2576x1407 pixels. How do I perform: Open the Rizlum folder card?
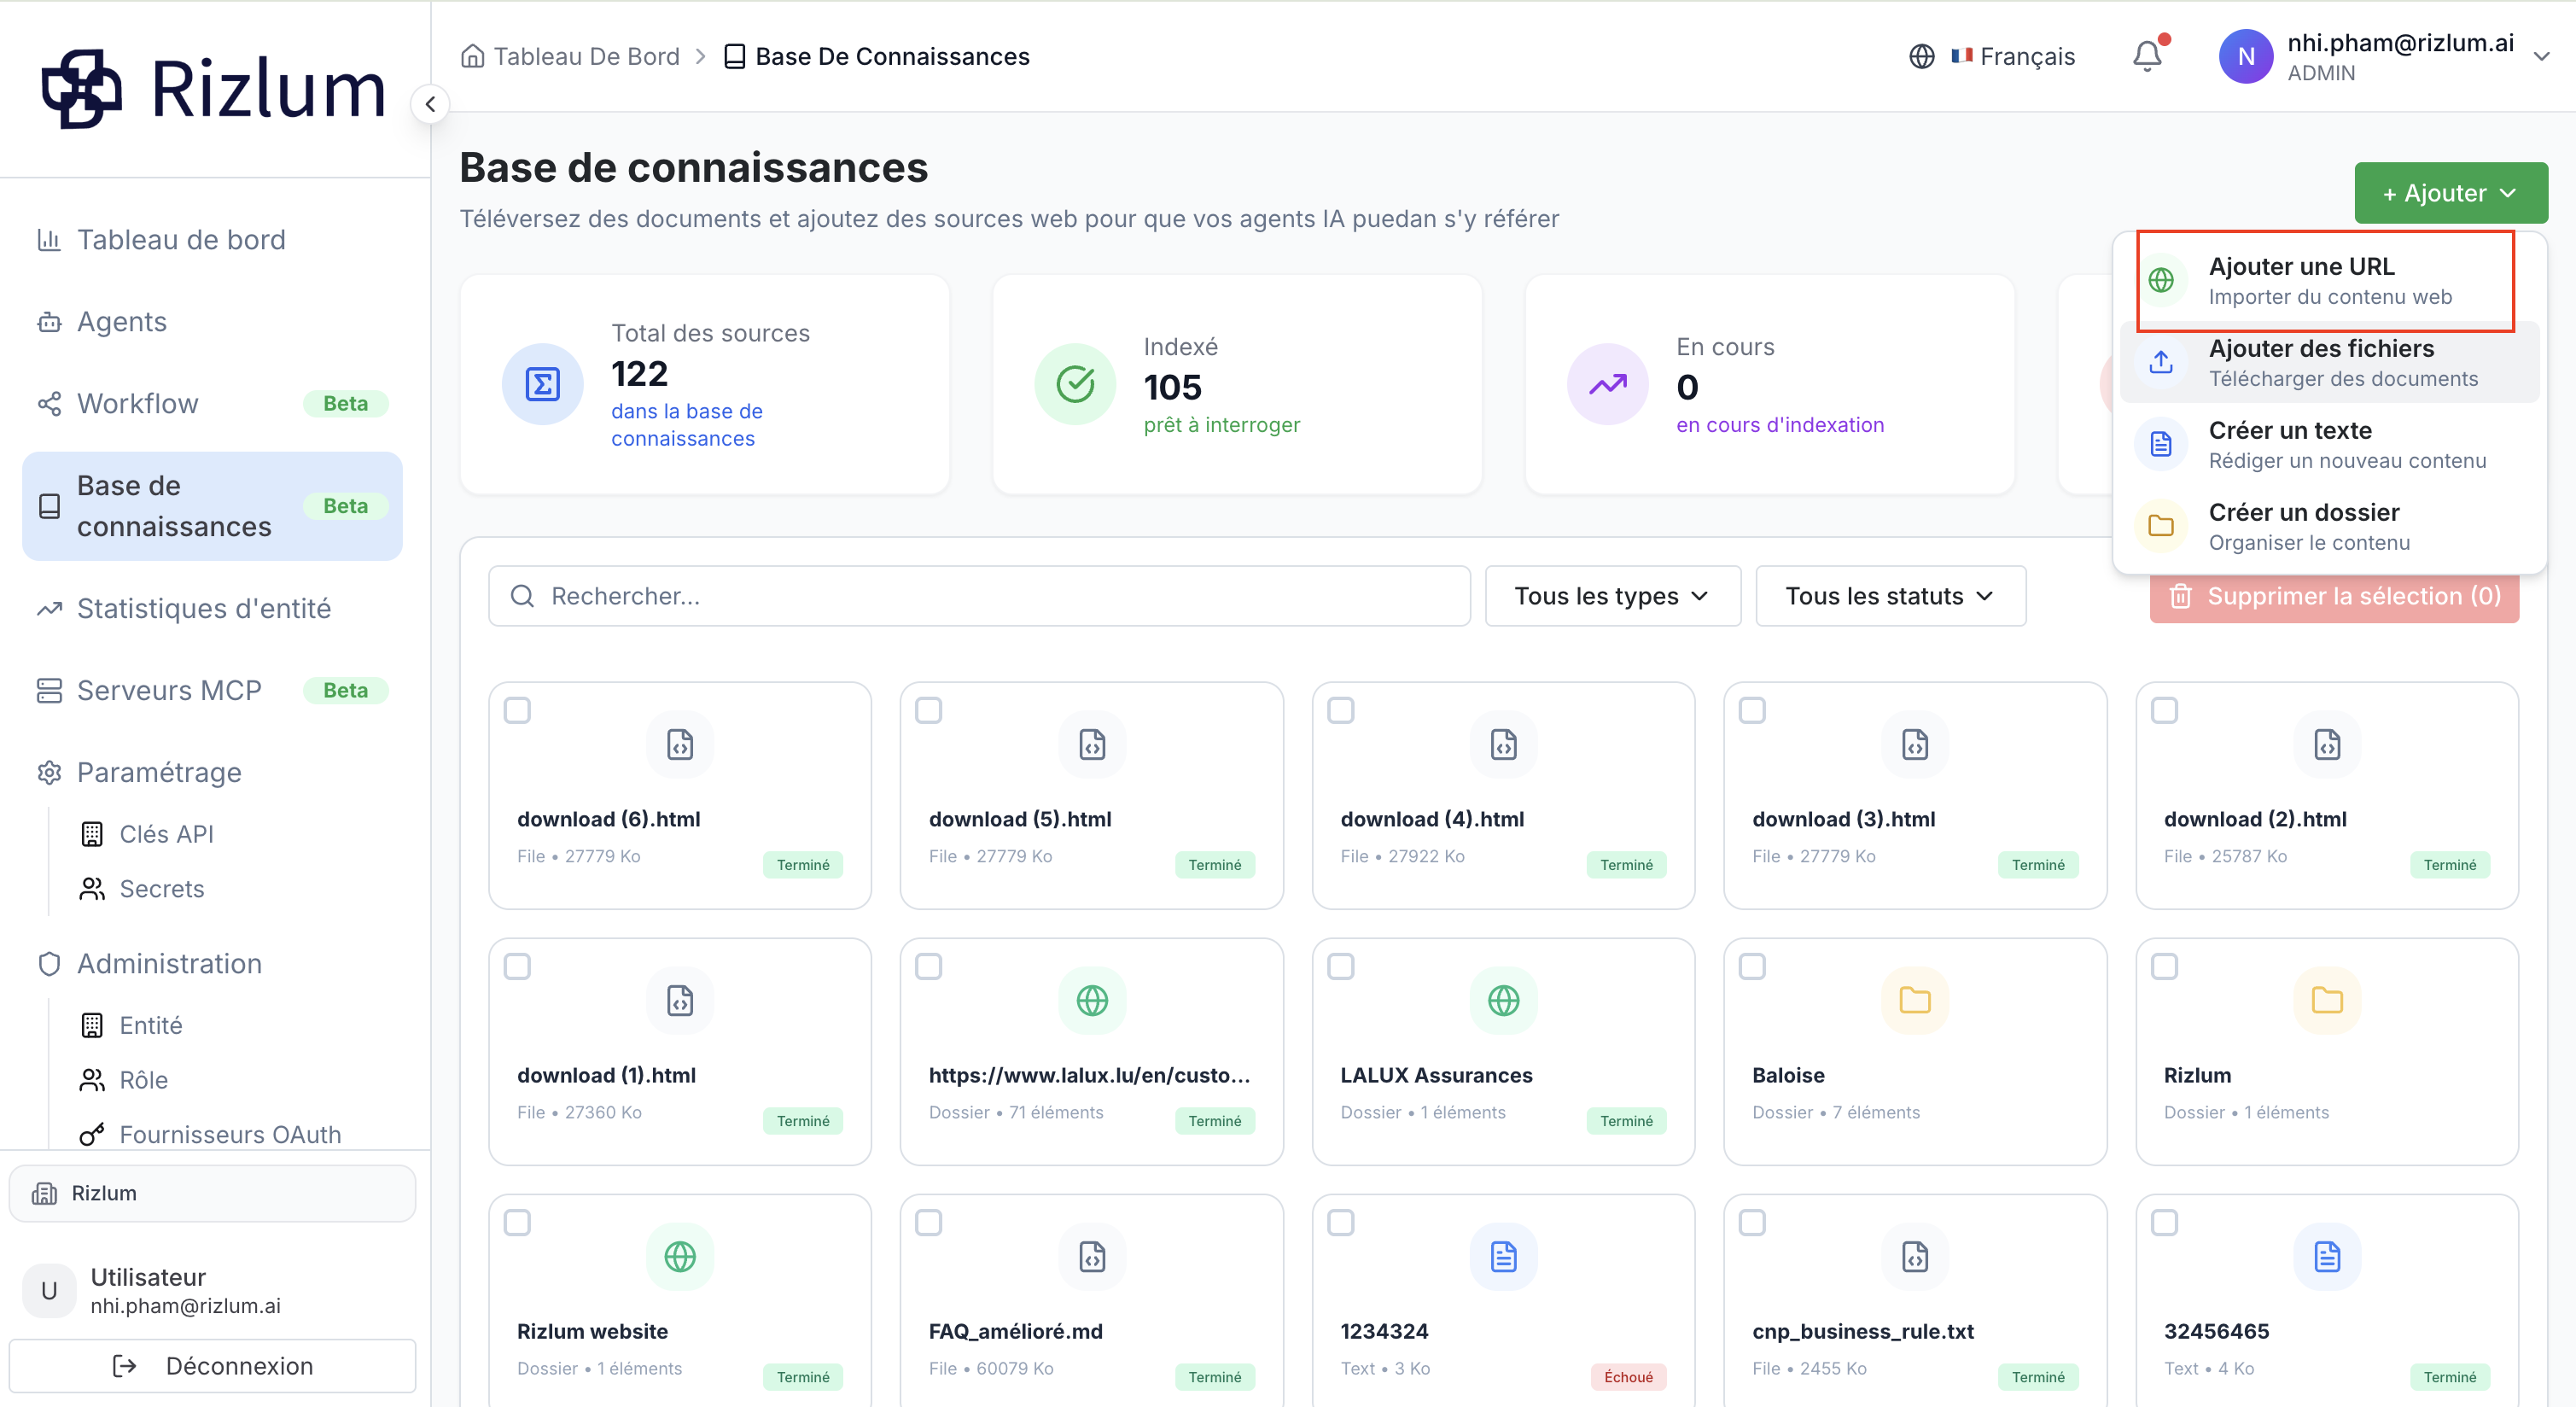tap(2326, 1051)
